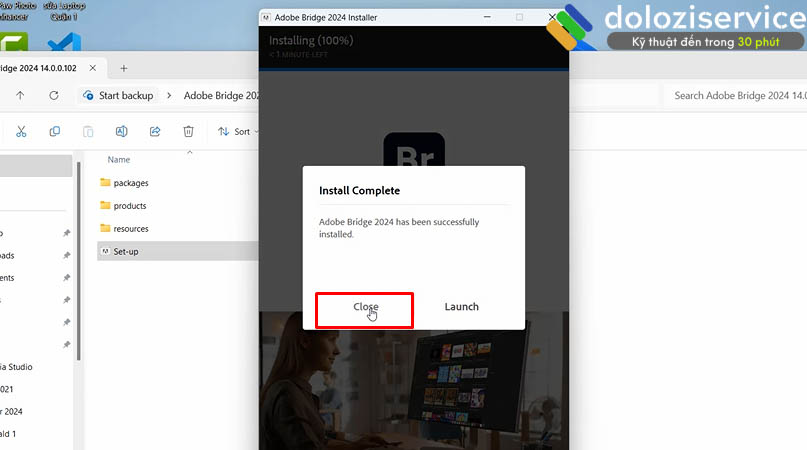Viewport: 807px width, 450px height.
Task: Click the Paste icon in Explorer toolbar
Action: pyautogui.click(x=88, y=131)
